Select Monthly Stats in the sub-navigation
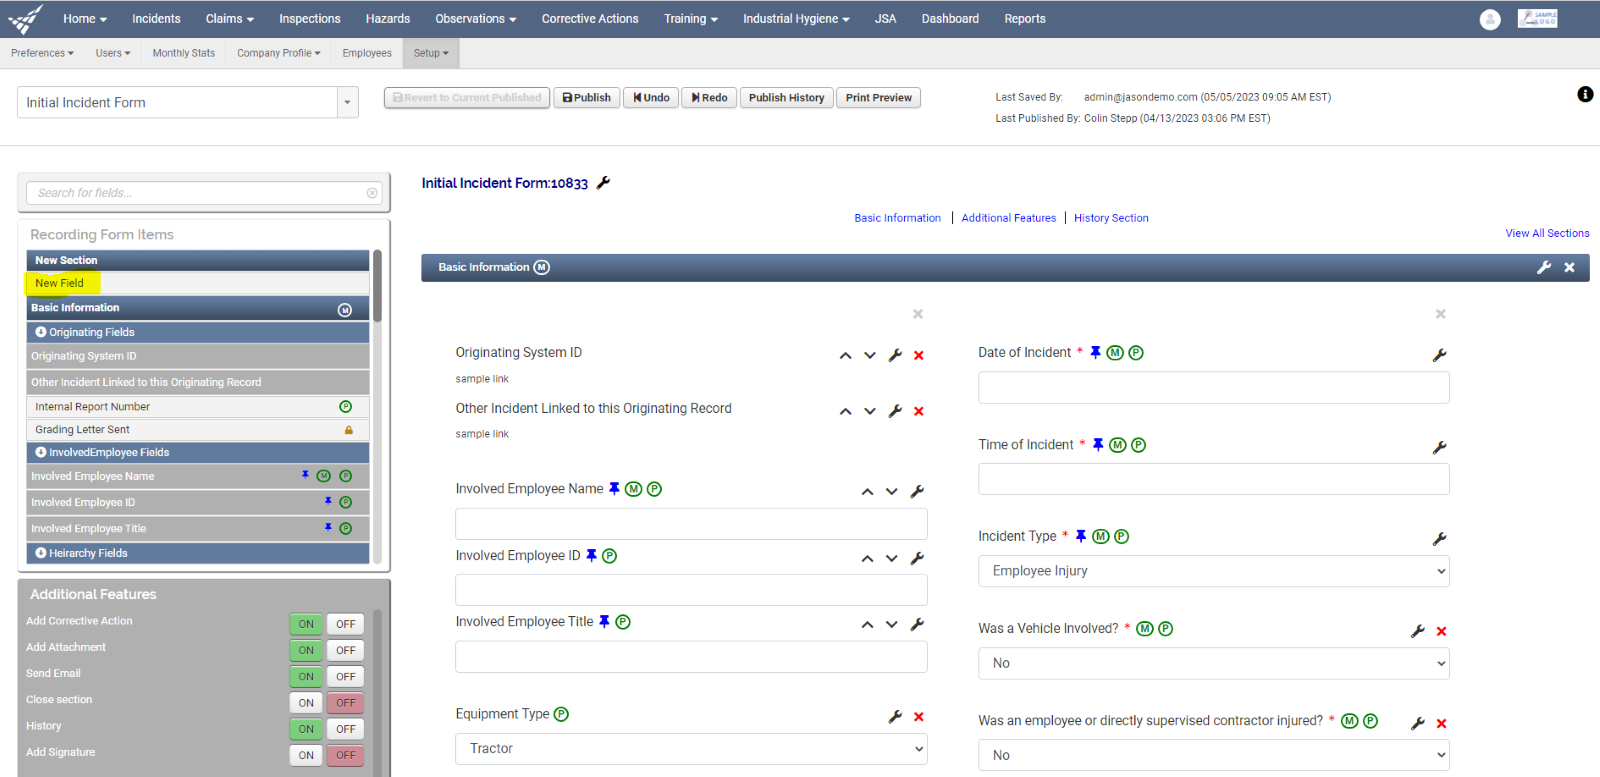The width and height of the screenshot is (1600, 777). pyautogui.click(x=184, y=53)
